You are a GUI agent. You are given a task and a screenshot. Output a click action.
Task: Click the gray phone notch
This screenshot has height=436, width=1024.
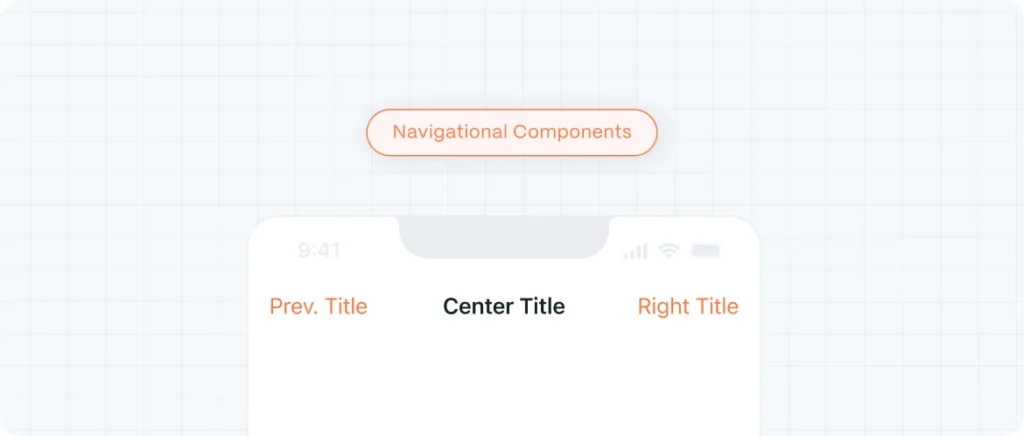(x=504, y=238)
